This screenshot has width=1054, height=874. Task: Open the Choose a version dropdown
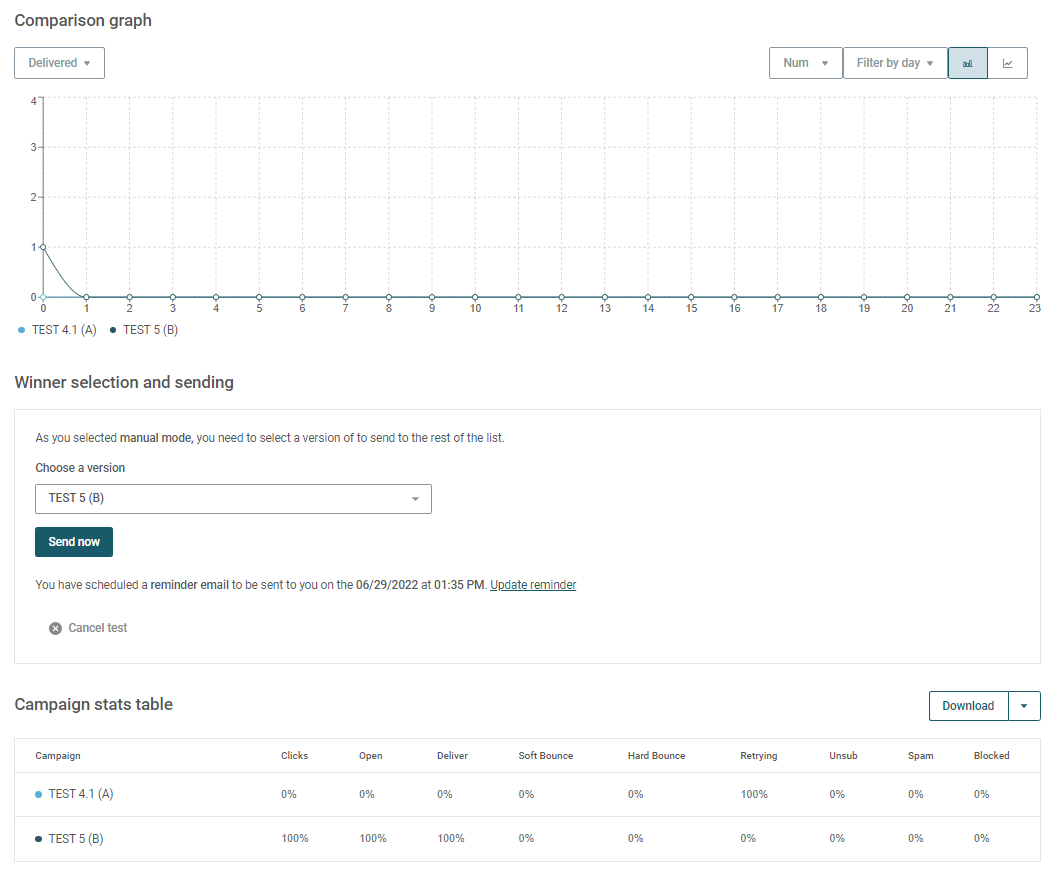tap(233, 499)
